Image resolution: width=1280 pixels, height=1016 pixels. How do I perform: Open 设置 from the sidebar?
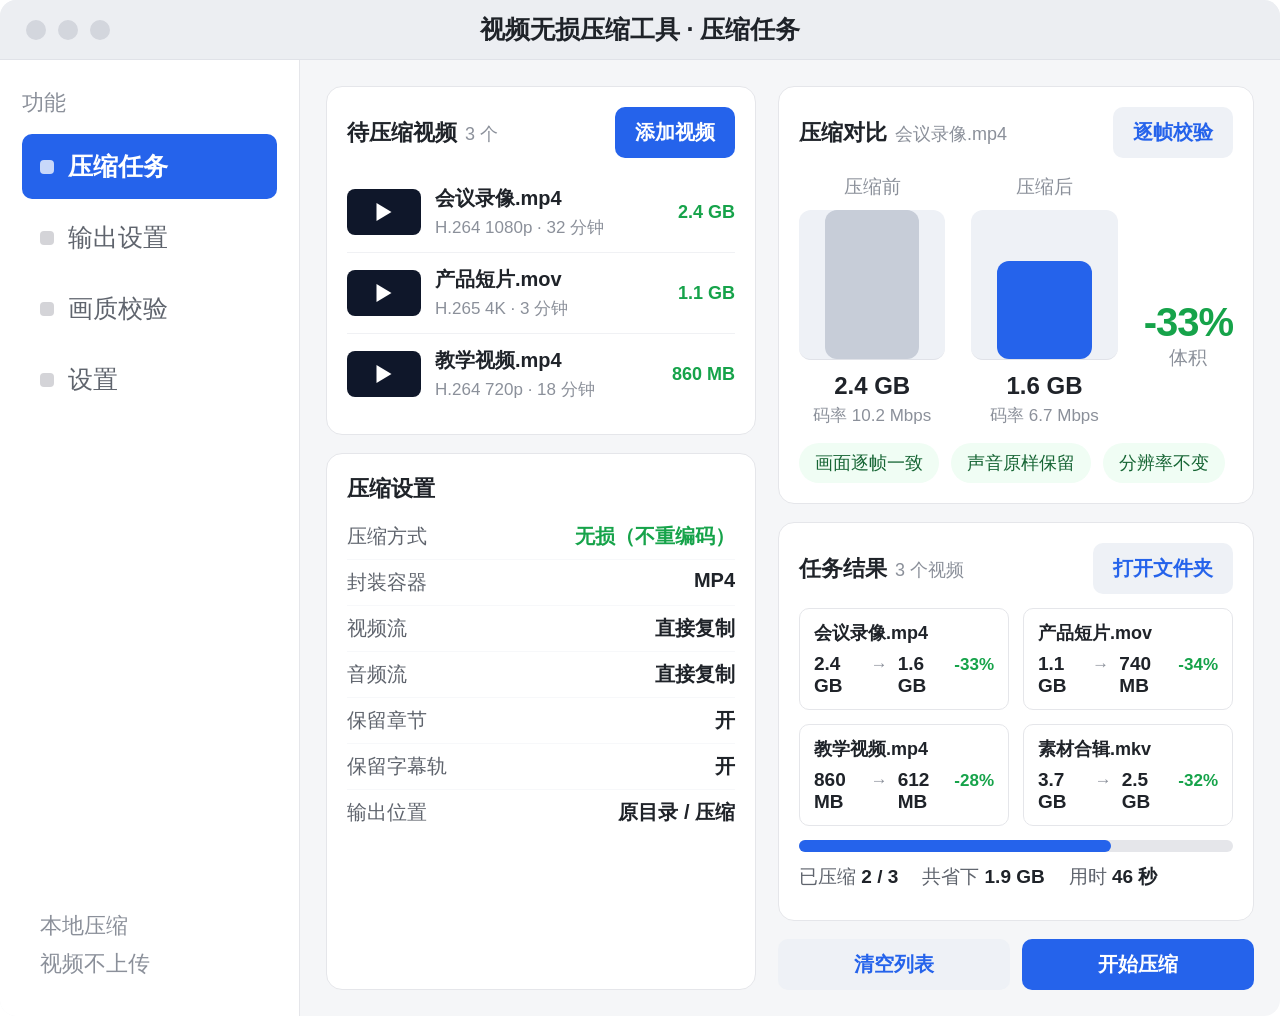[149, 380]
